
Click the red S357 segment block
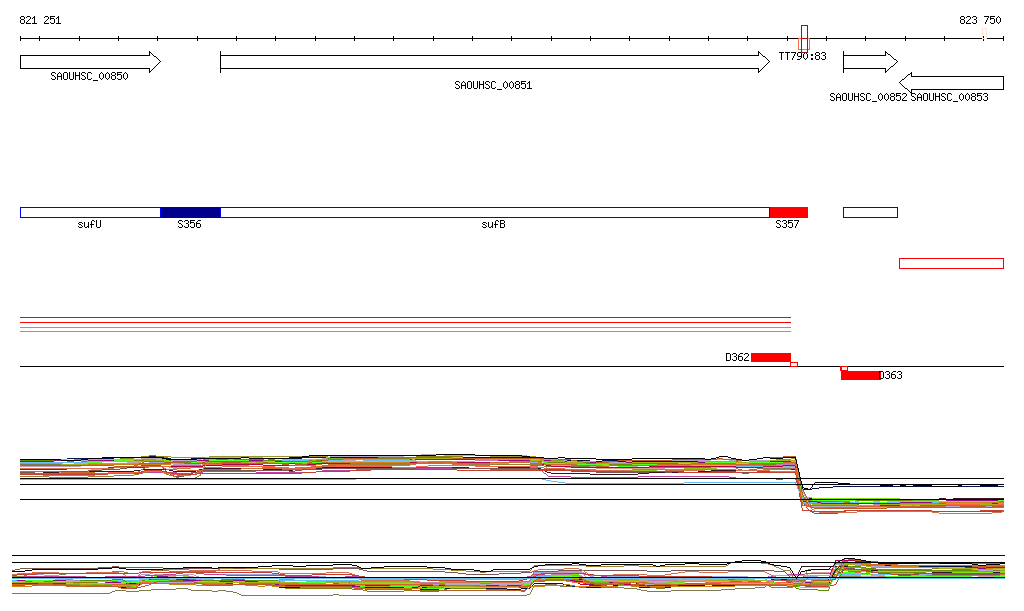click(x=788, y=212)
